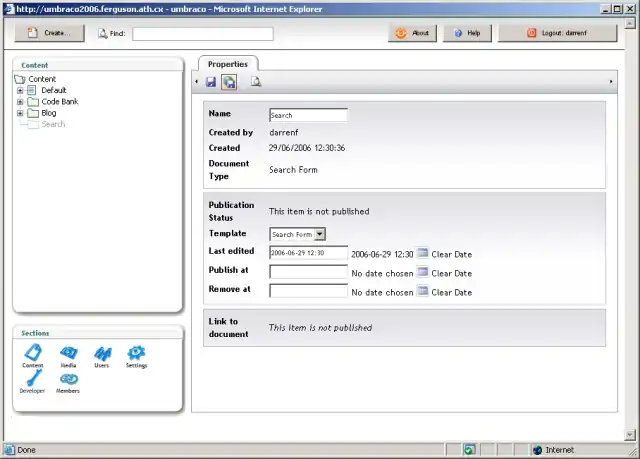The image size is (640, 459).
Task: Open the Template dropdown
Action: (x=320, y=234)
